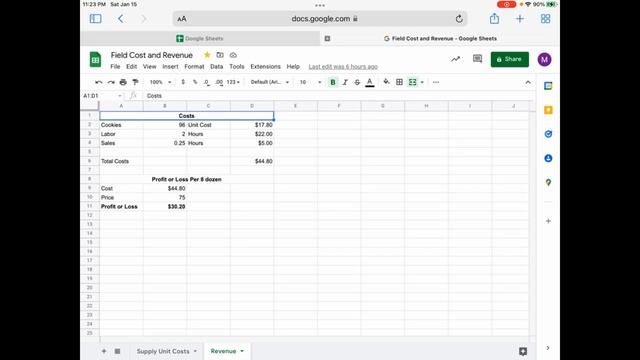Image resolution: width=640 pixels, height=360 pixels.
Task: Click the green Share button
Action: coord(509,59)
